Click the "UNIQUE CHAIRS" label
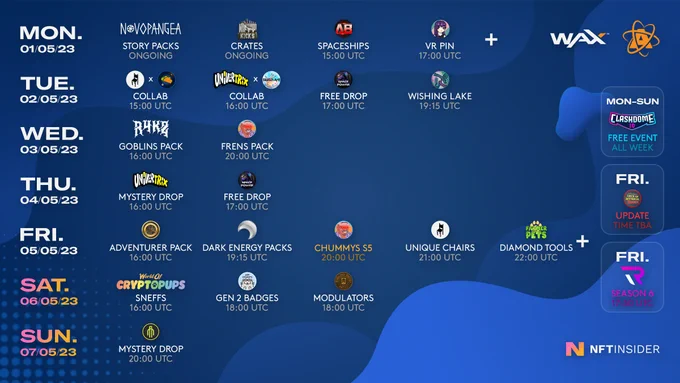This screenshot has width=680, height=383. pos(440,247)
